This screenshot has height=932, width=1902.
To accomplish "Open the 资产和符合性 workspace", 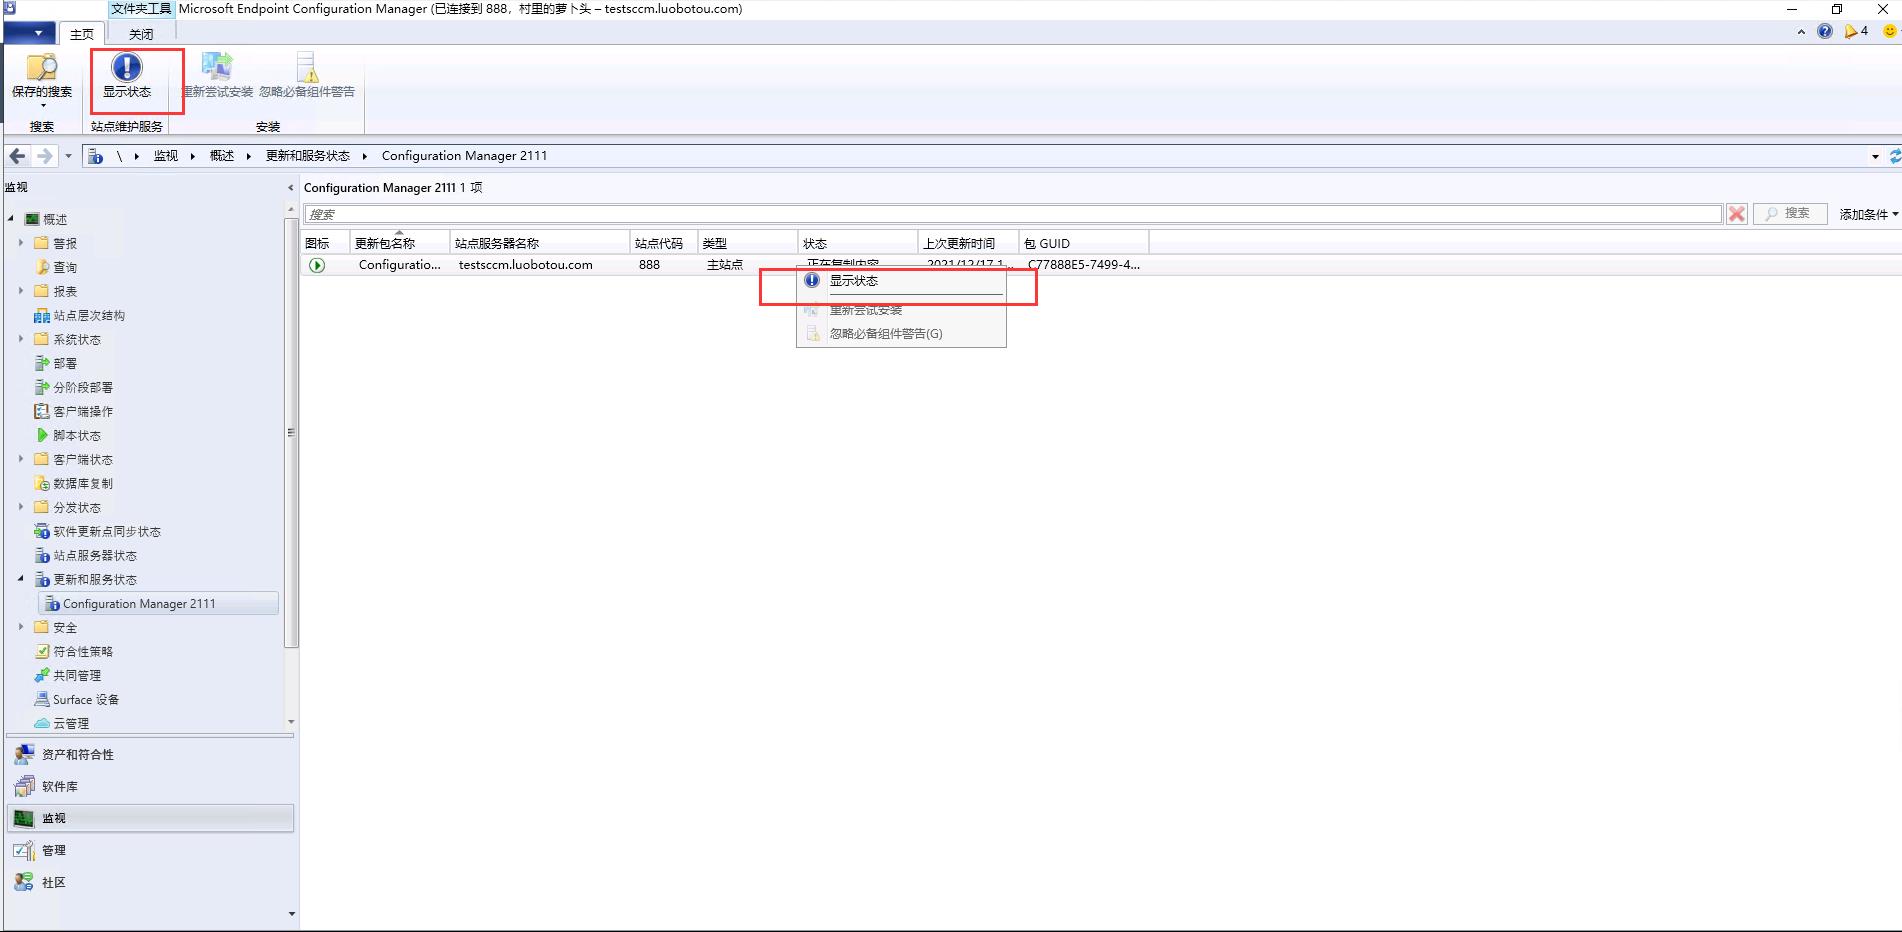I will tap(150, 754).
